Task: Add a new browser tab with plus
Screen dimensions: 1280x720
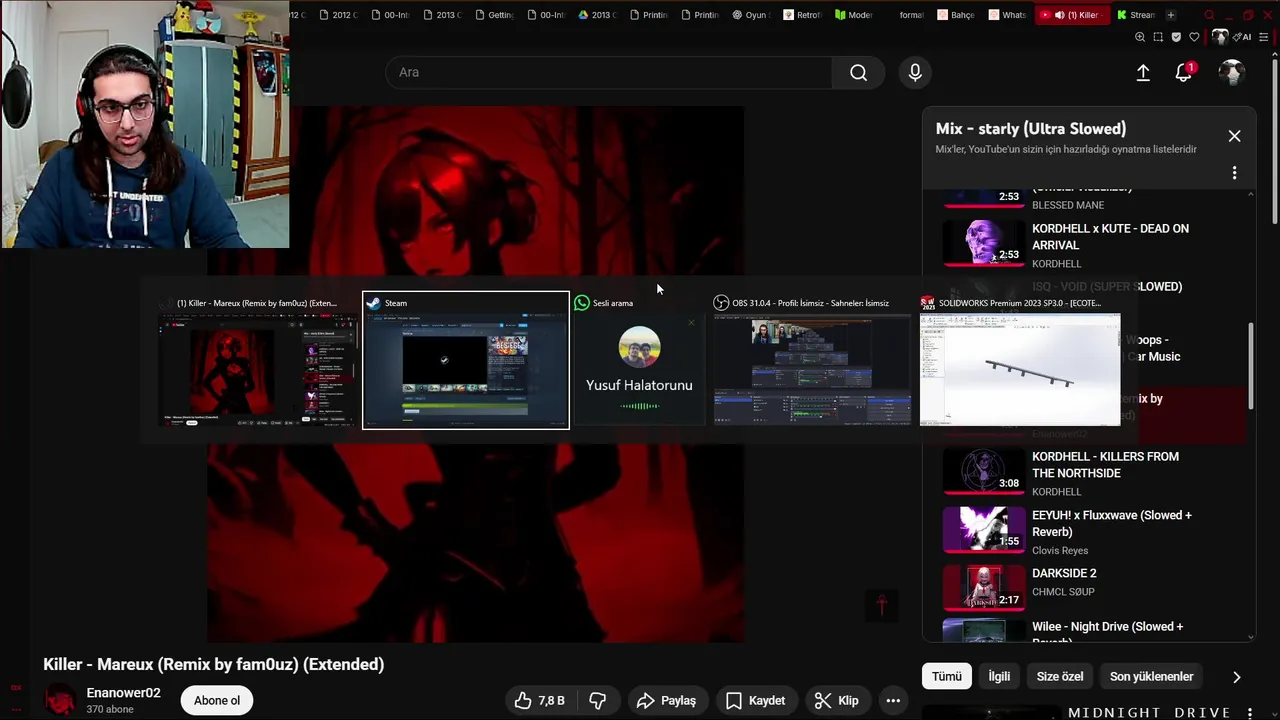Action: point(1170,15)
